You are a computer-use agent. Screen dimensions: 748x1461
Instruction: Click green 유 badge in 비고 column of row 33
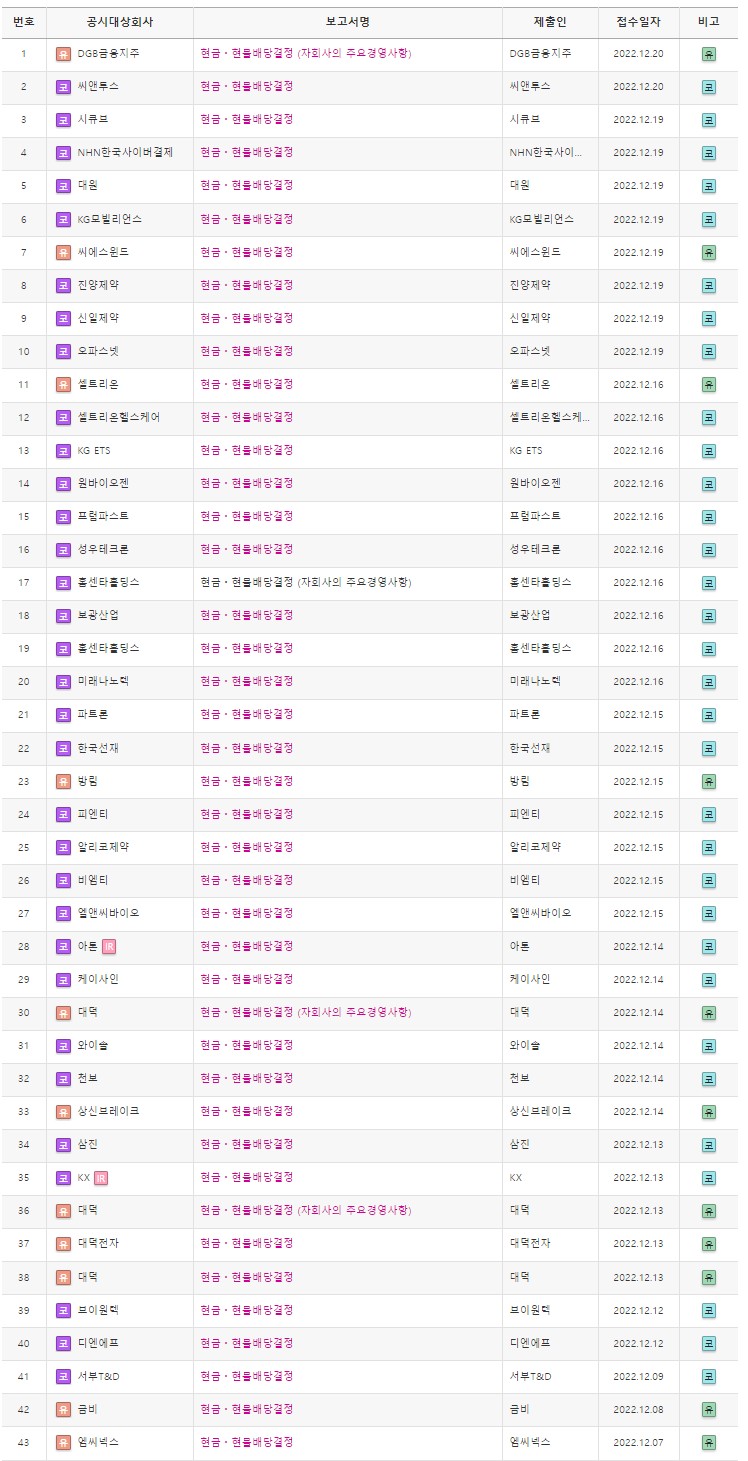point(709,1111)
